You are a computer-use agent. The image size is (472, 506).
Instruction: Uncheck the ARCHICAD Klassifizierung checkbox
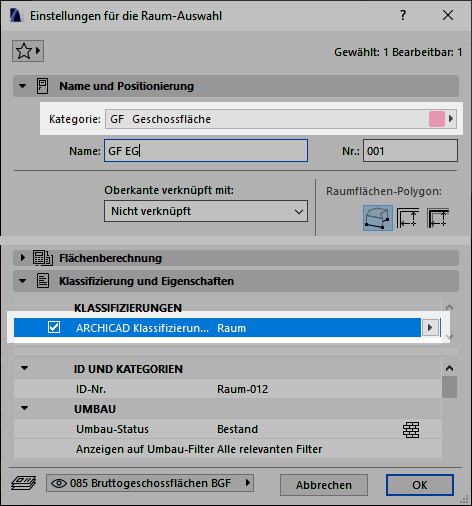coord(54,327)
